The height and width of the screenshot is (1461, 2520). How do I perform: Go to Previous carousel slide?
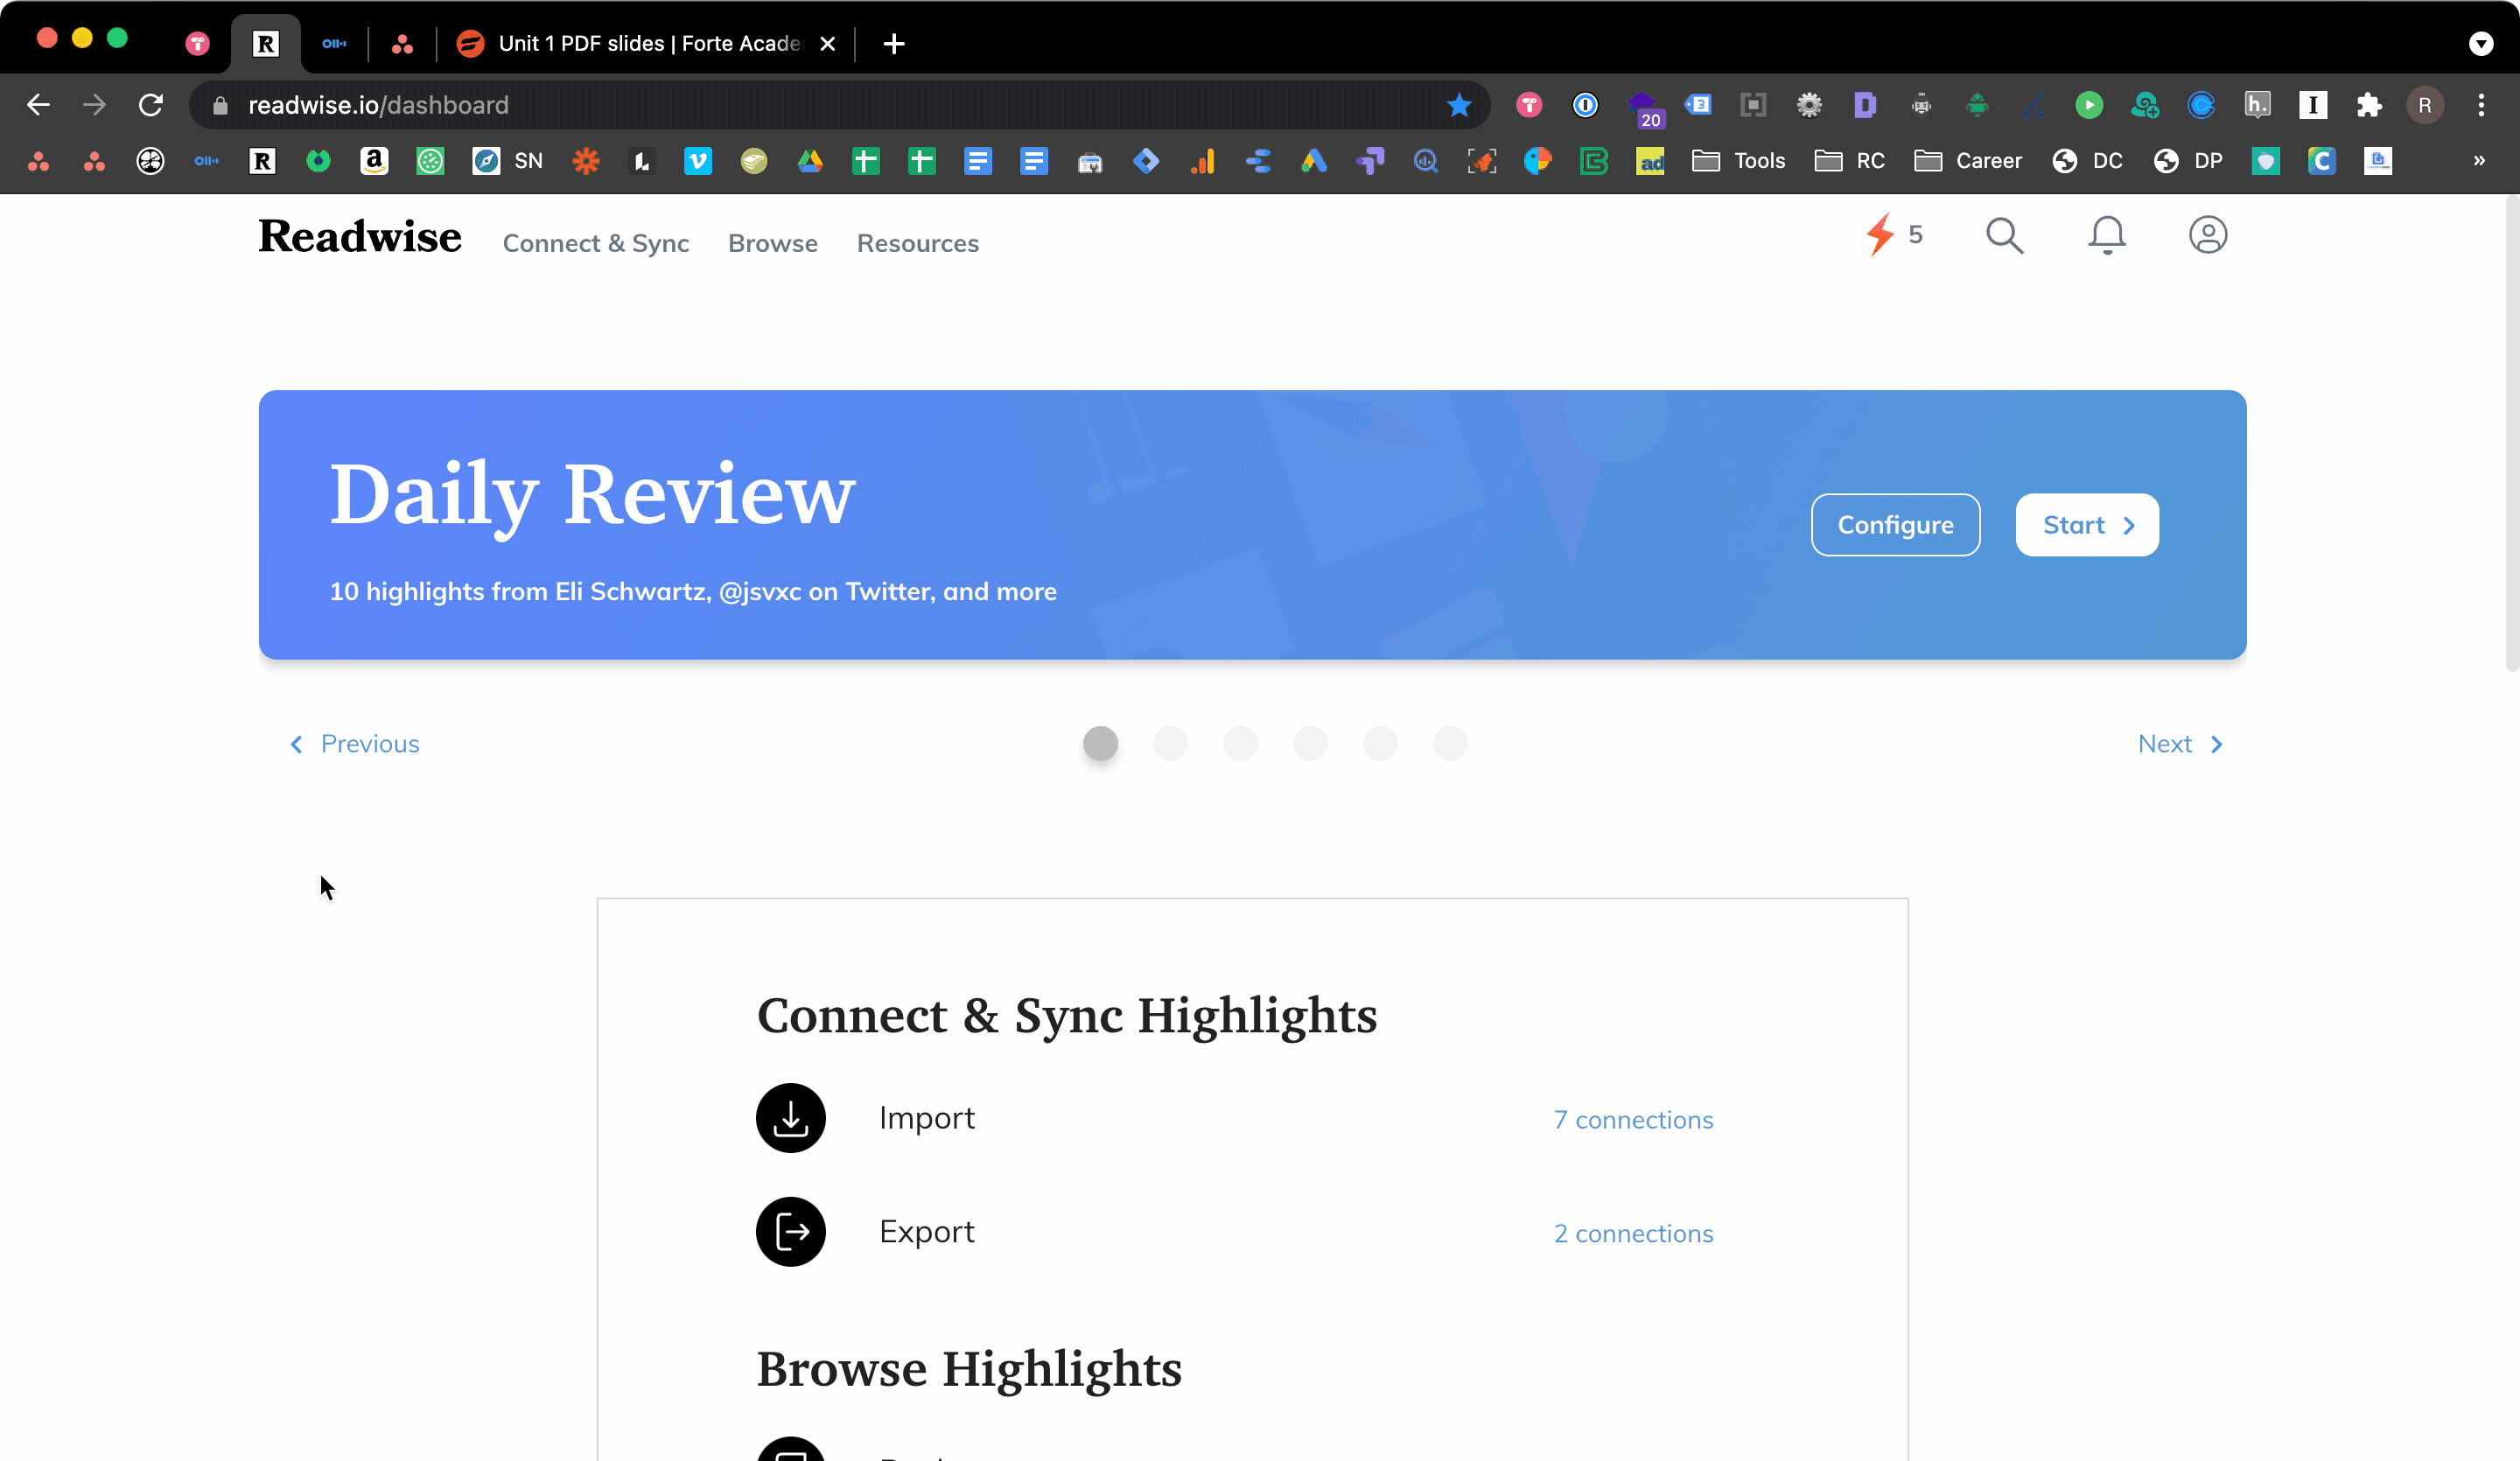click(354, 744)
